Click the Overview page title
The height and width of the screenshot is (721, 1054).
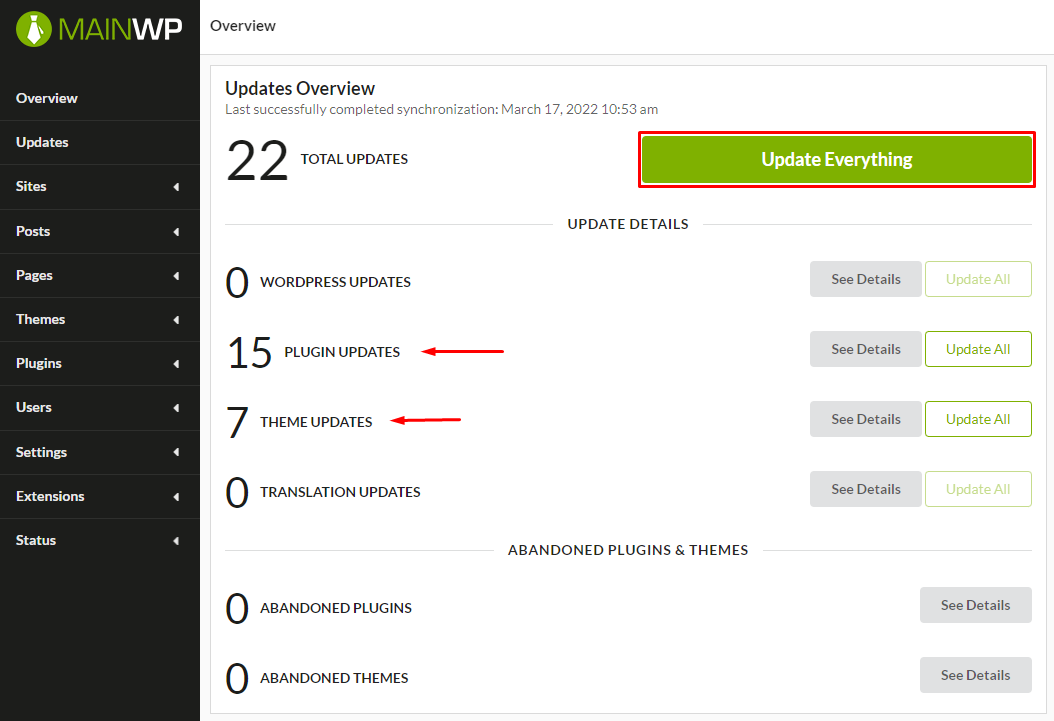tap(243, 26)
